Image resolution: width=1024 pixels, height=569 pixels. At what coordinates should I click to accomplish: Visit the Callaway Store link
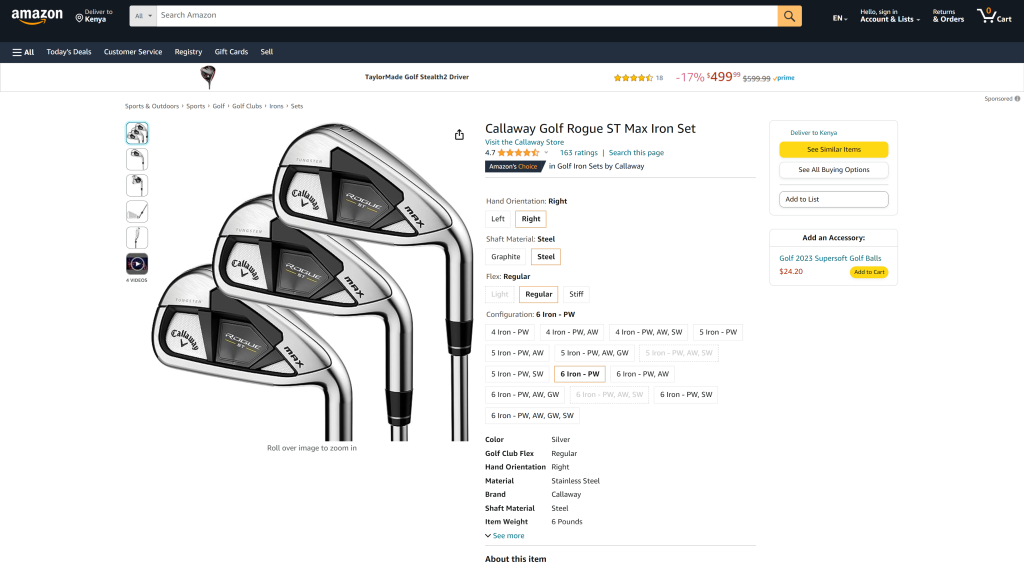524,142
